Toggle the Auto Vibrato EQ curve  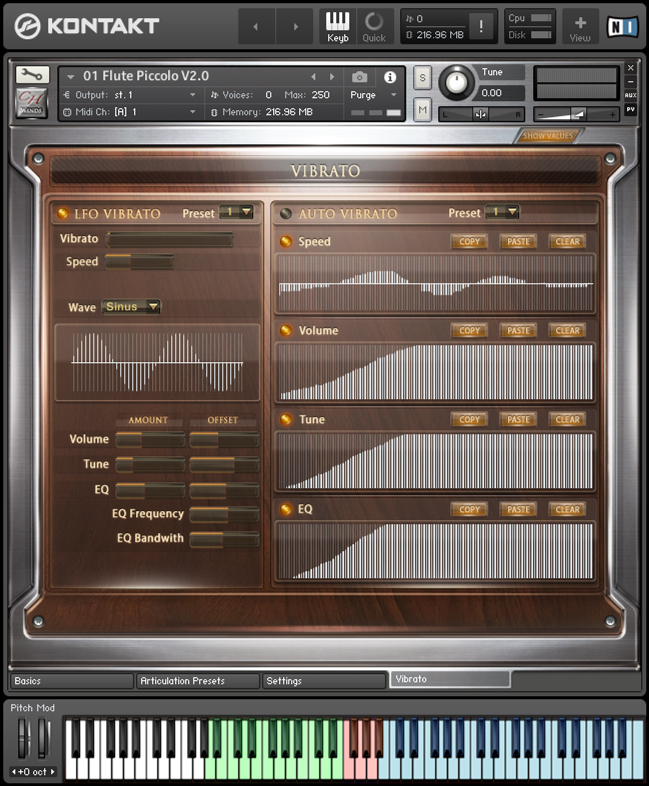286,509
